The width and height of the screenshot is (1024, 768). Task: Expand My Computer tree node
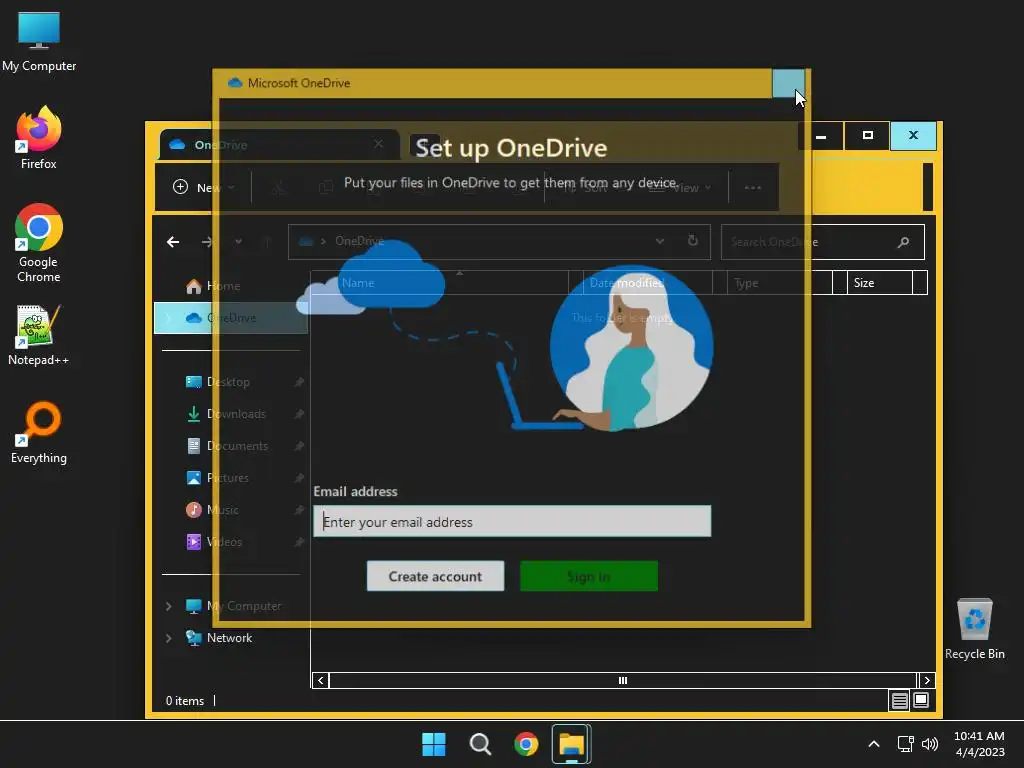168,606
